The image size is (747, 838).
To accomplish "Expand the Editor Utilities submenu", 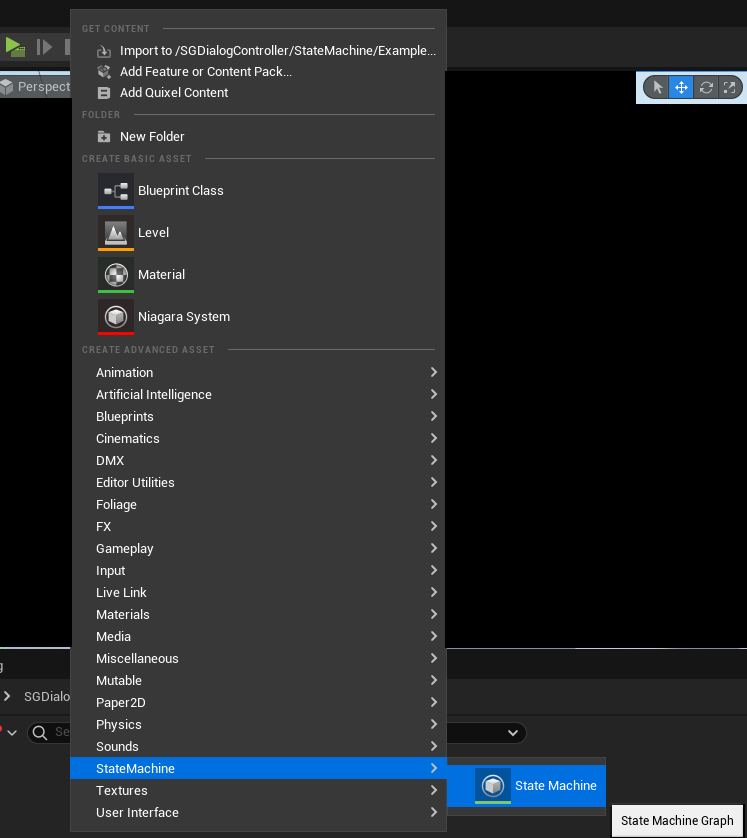I will pyautogui.click(x=258, y=482).
